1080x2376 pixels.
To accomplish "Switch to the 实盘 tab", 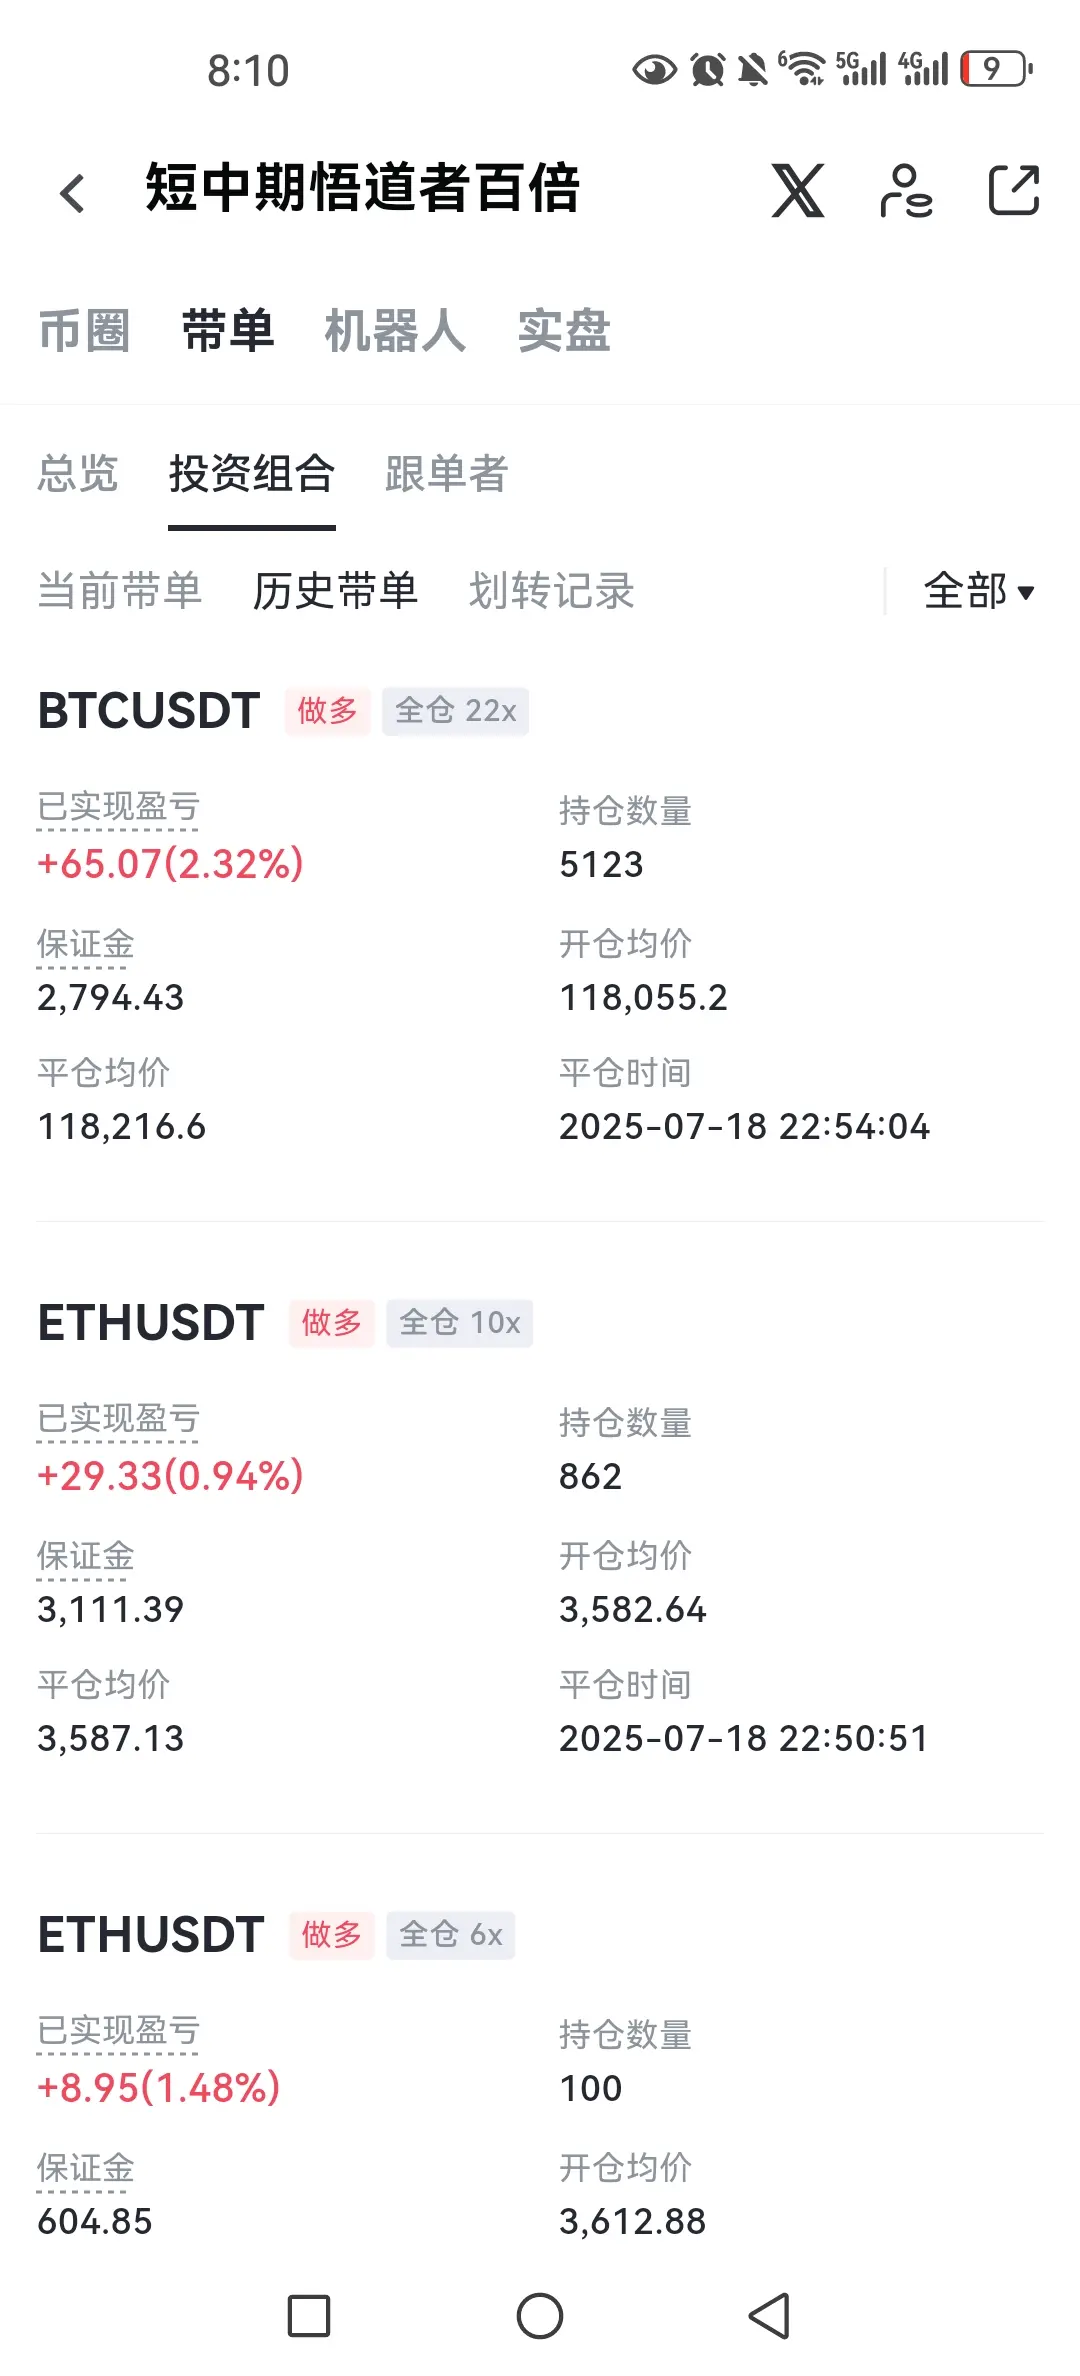I will pos(564,331).
